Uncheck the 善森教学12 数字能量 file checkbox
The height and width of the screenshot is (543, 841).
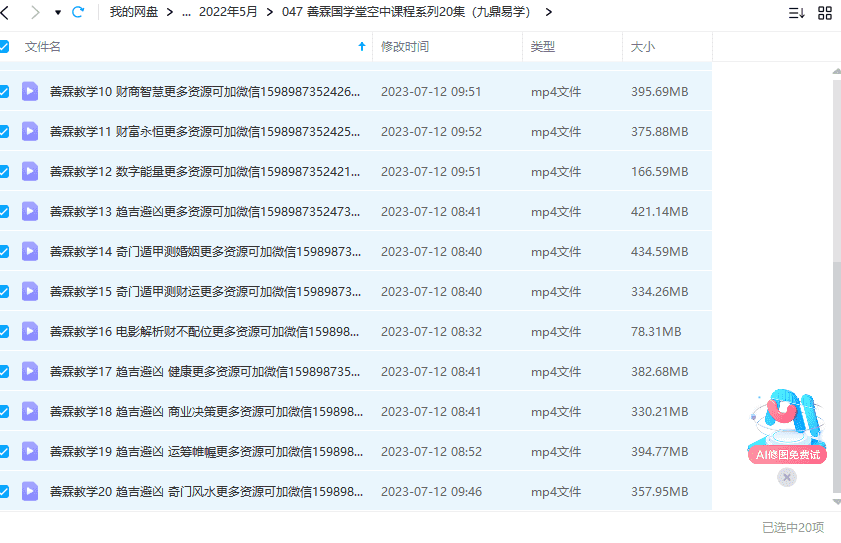click(x=5, y=171)
